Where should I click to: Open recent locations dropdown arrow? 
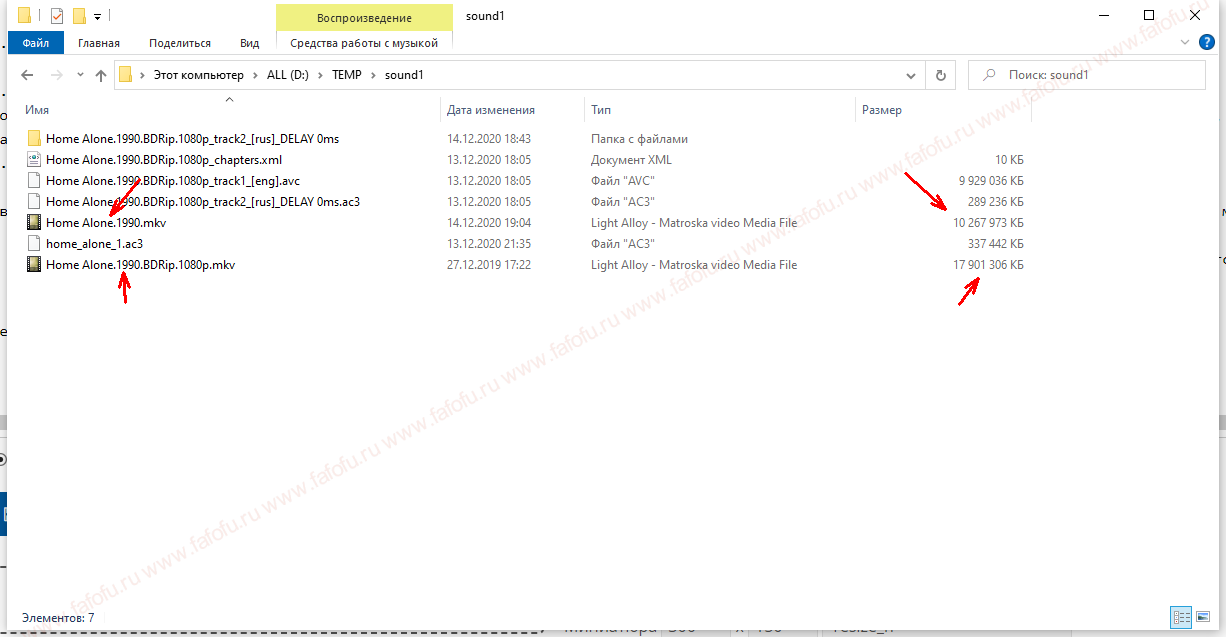[81, 76]
